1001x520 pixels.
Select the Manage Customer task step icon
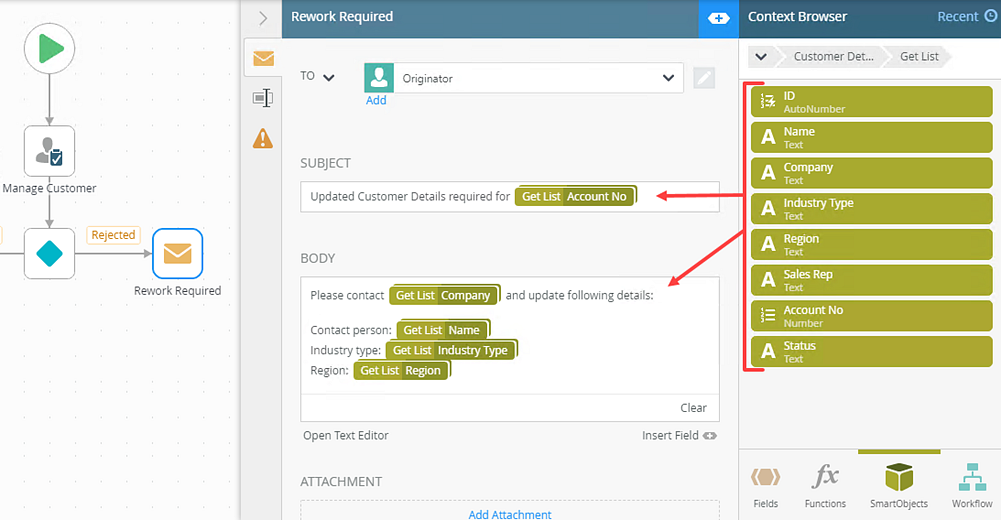tap(50, 151)
